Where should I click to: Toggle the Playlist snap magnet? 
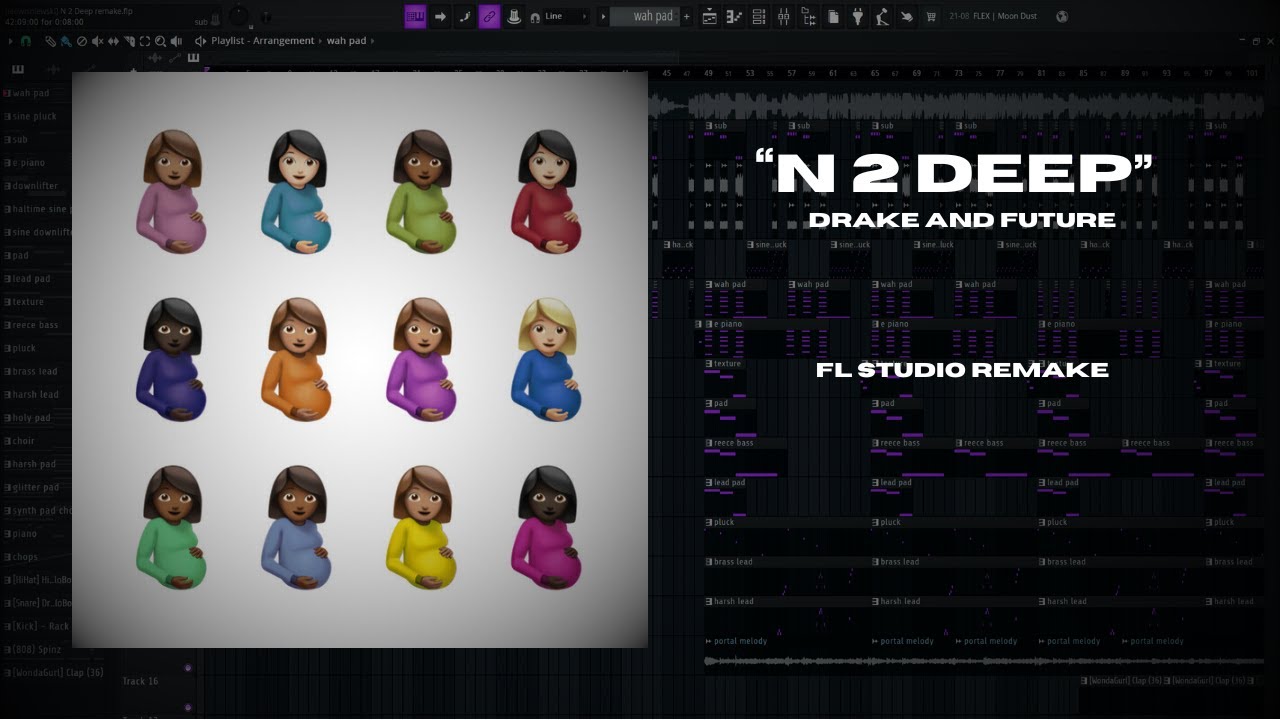pos(26,41)
